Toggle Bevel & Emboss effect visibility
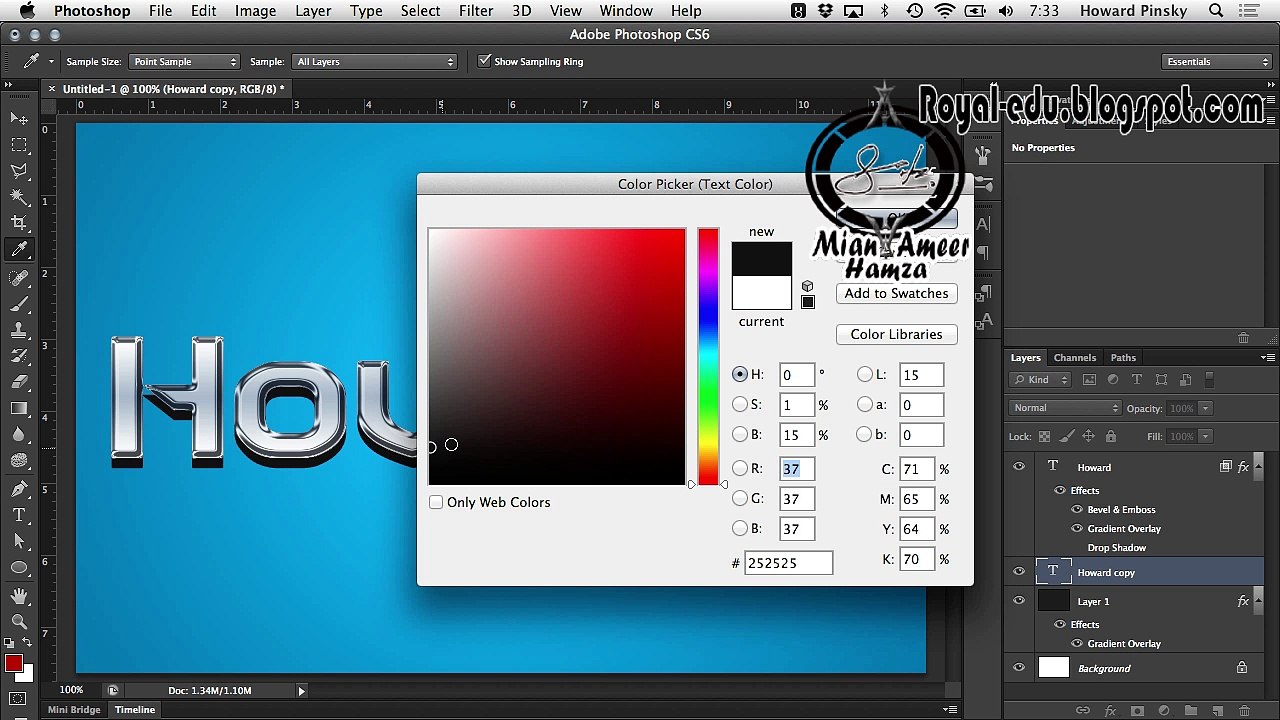Viewport: 1280px width, 720px height. pos(1077,509)
